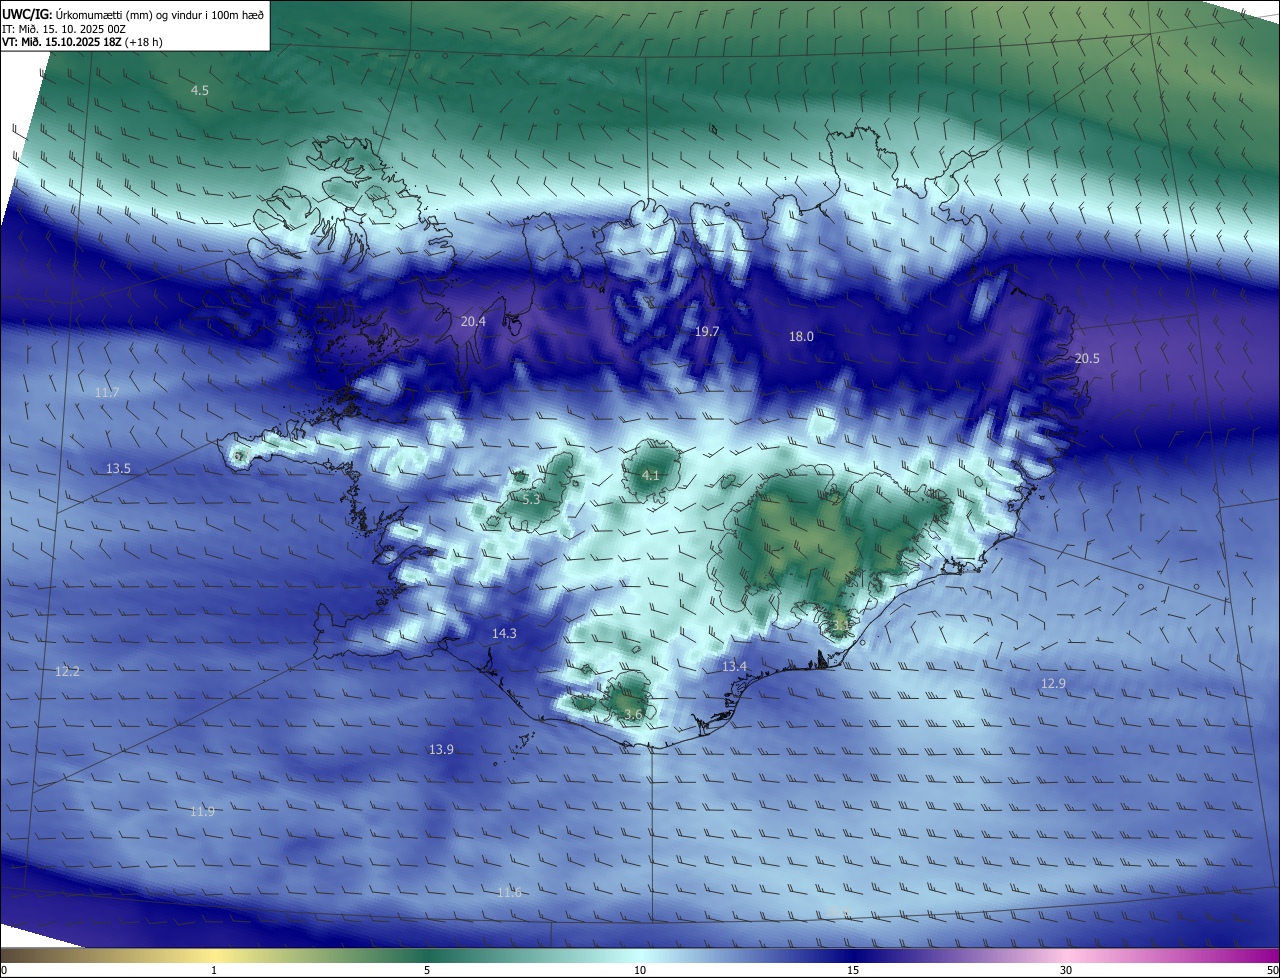1280x978 pixels.
Task: Click the 18.0 precipitation value
Action: pyautogui.click(x=801, y=337)
